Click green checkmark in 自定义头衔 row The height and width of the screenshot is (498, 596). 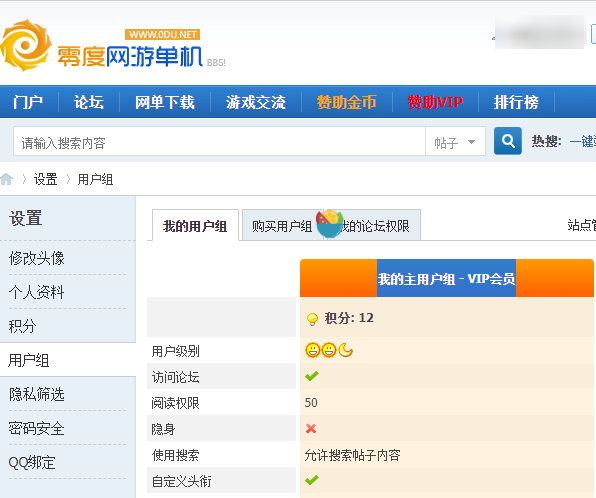pyautogui.click(x=312, y=480)
